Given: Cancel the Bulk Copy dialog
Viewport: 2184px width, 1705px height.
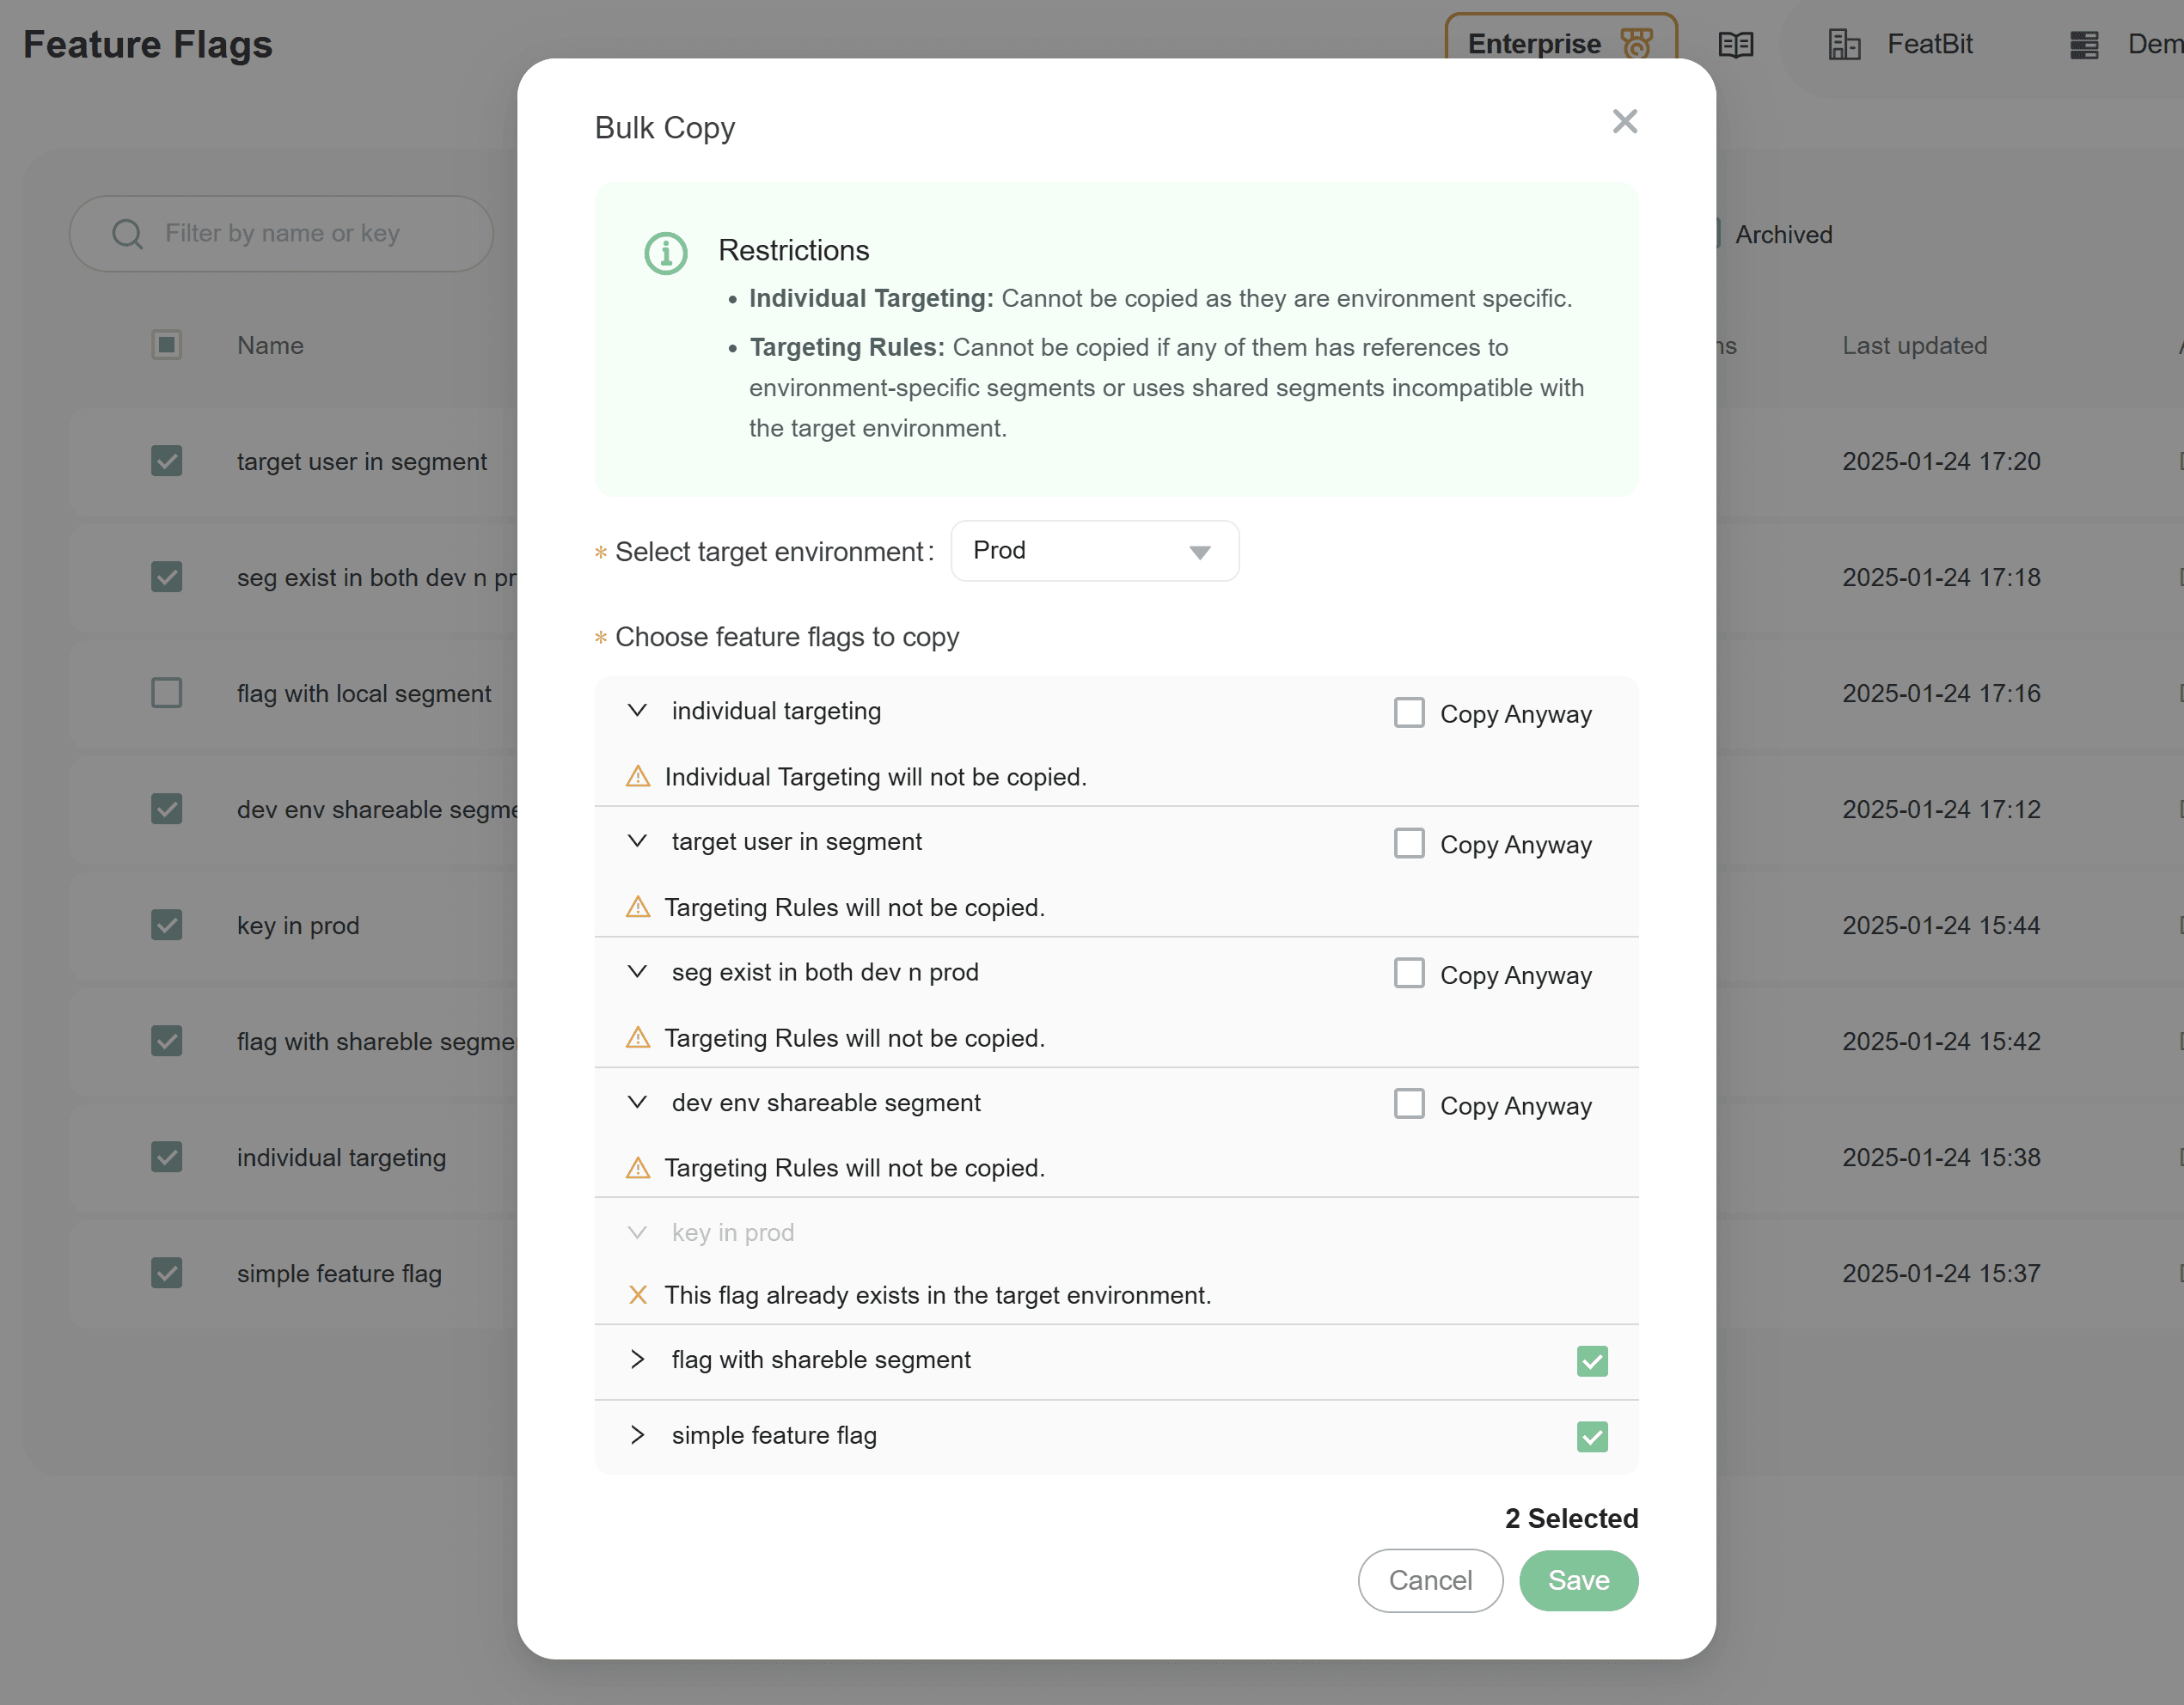Looking at the screenshot, I should click(1430, 1580).
